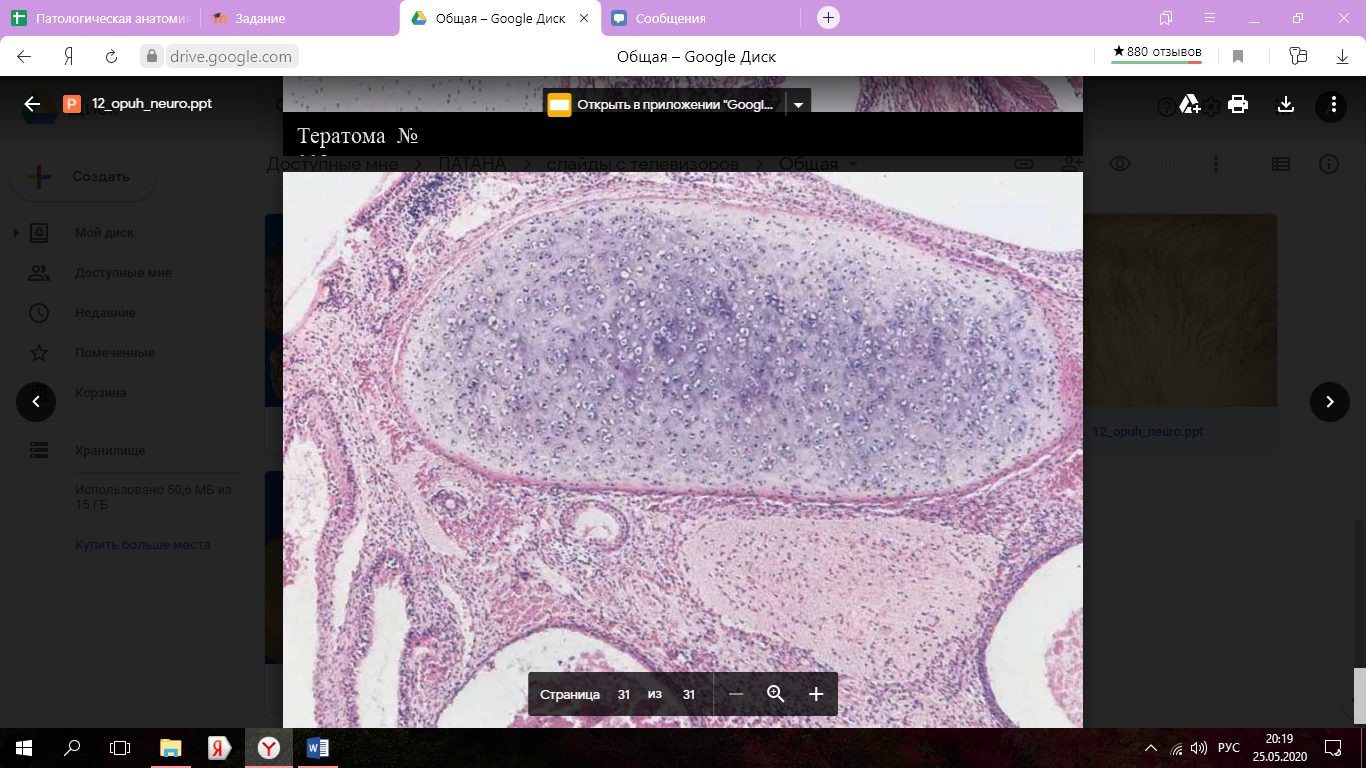Close the preview with the back arrow
The width and height of the screenshot is (1366, 768).
32,104
